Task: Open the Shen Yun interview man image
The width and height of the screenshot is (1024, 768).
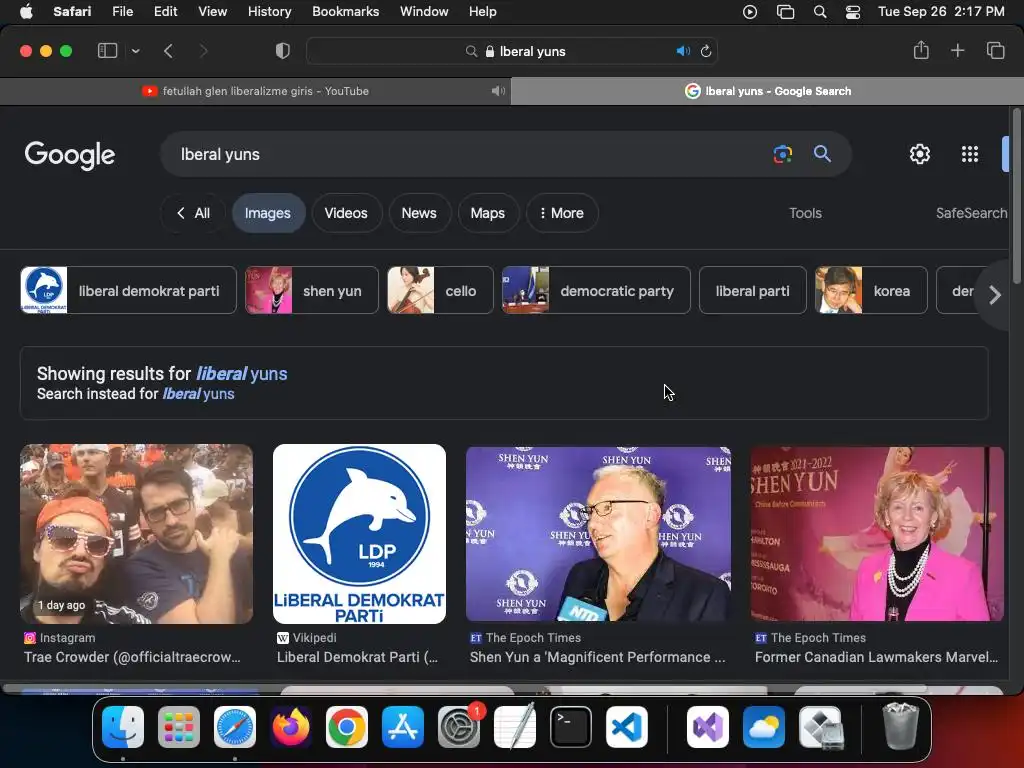Action: pyautogui.click(x=598, y=534)
